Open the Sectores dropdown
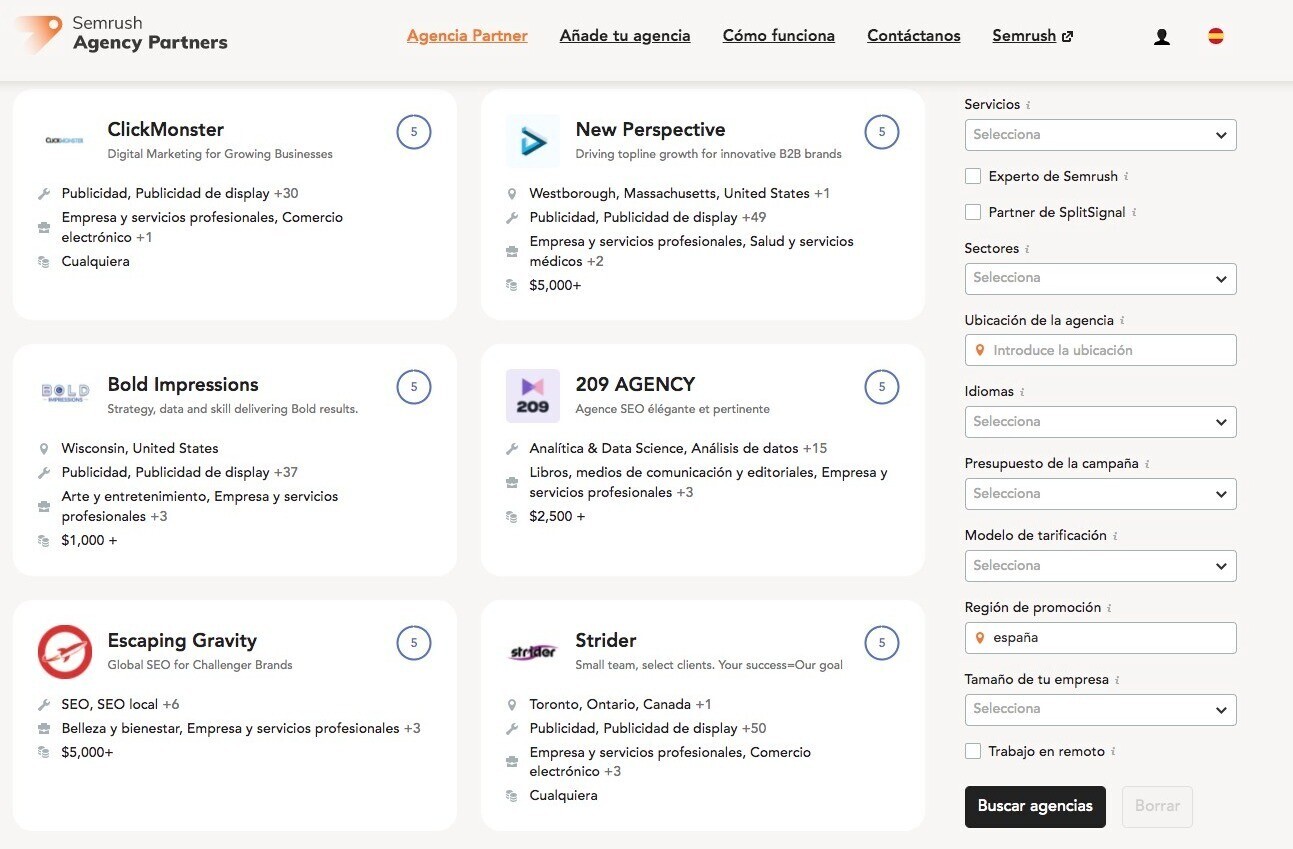Screen dimensions: 1293x849 click(1100, 278)
